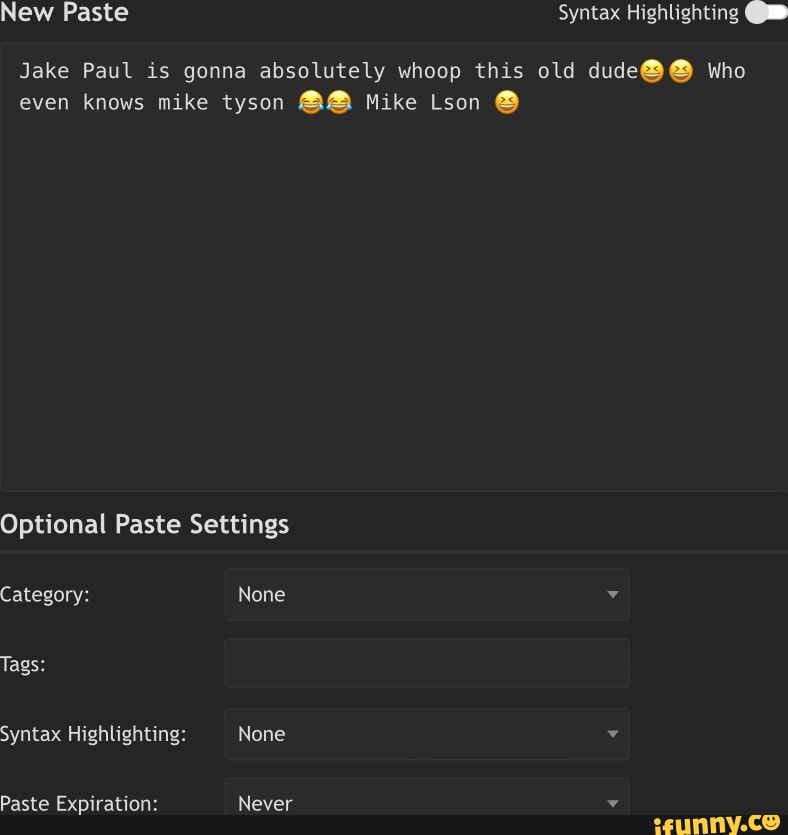The height and width of the screenshot is (835, 788).
Task: Open the Category dropdown
Action: point(427,594)
